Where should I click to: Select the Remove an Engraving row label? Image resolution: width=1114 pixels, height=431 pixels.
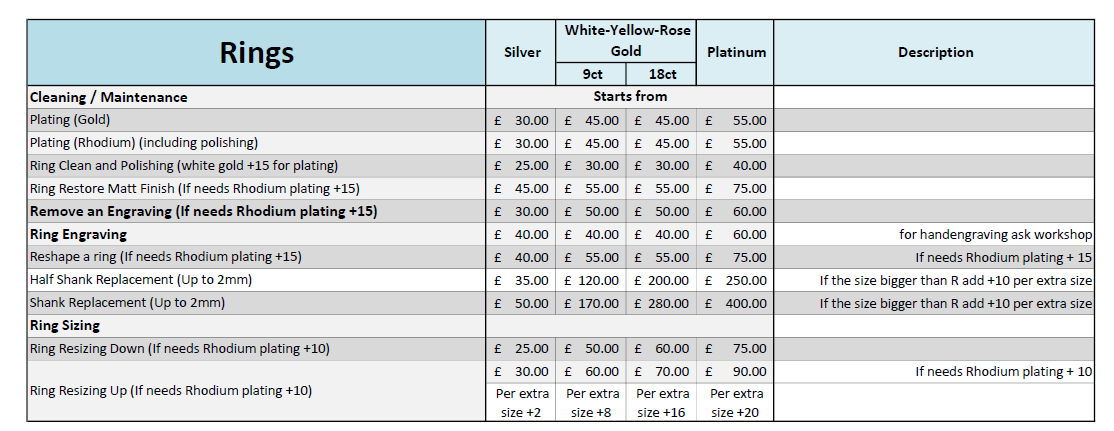(x=256, y=211)
